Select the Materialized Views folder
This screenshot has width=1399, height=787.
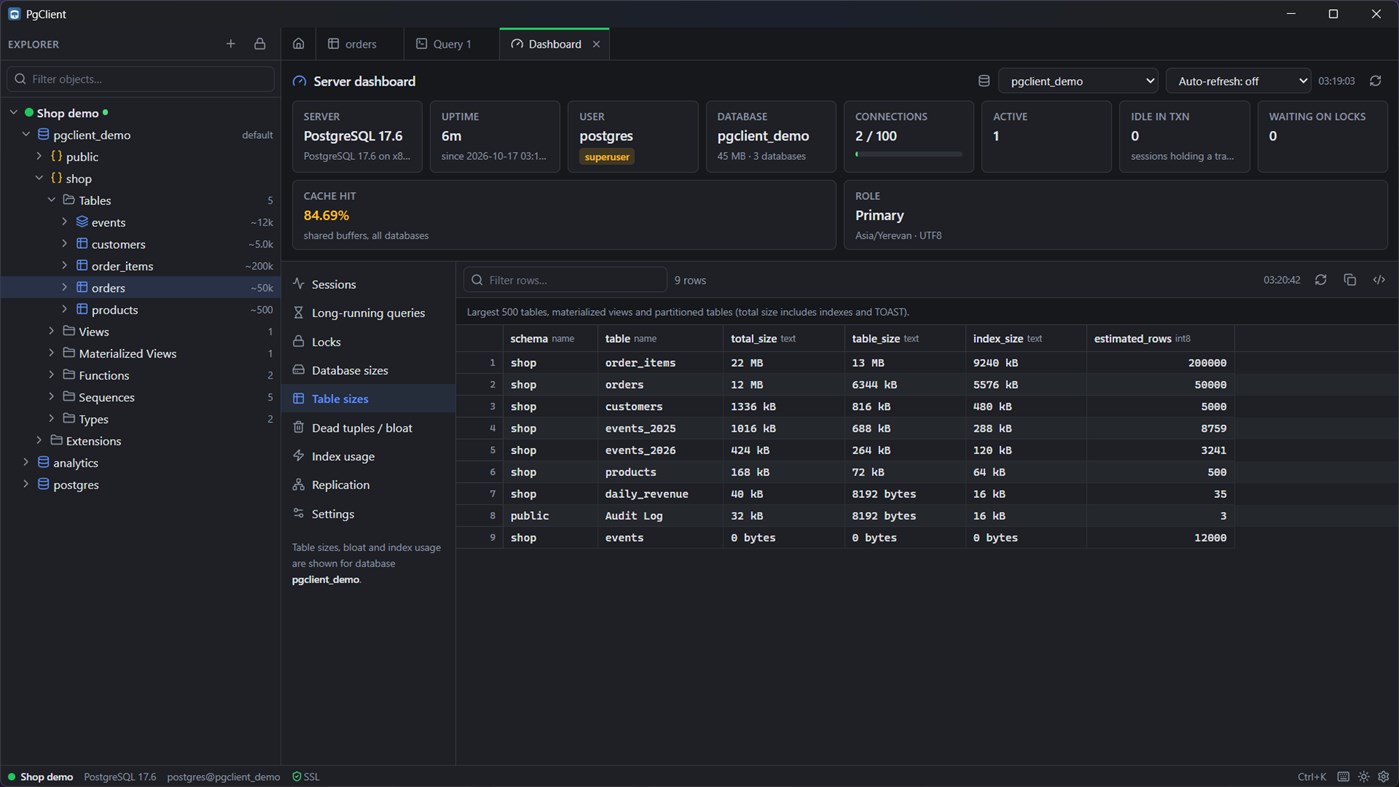tap(140, 354)
